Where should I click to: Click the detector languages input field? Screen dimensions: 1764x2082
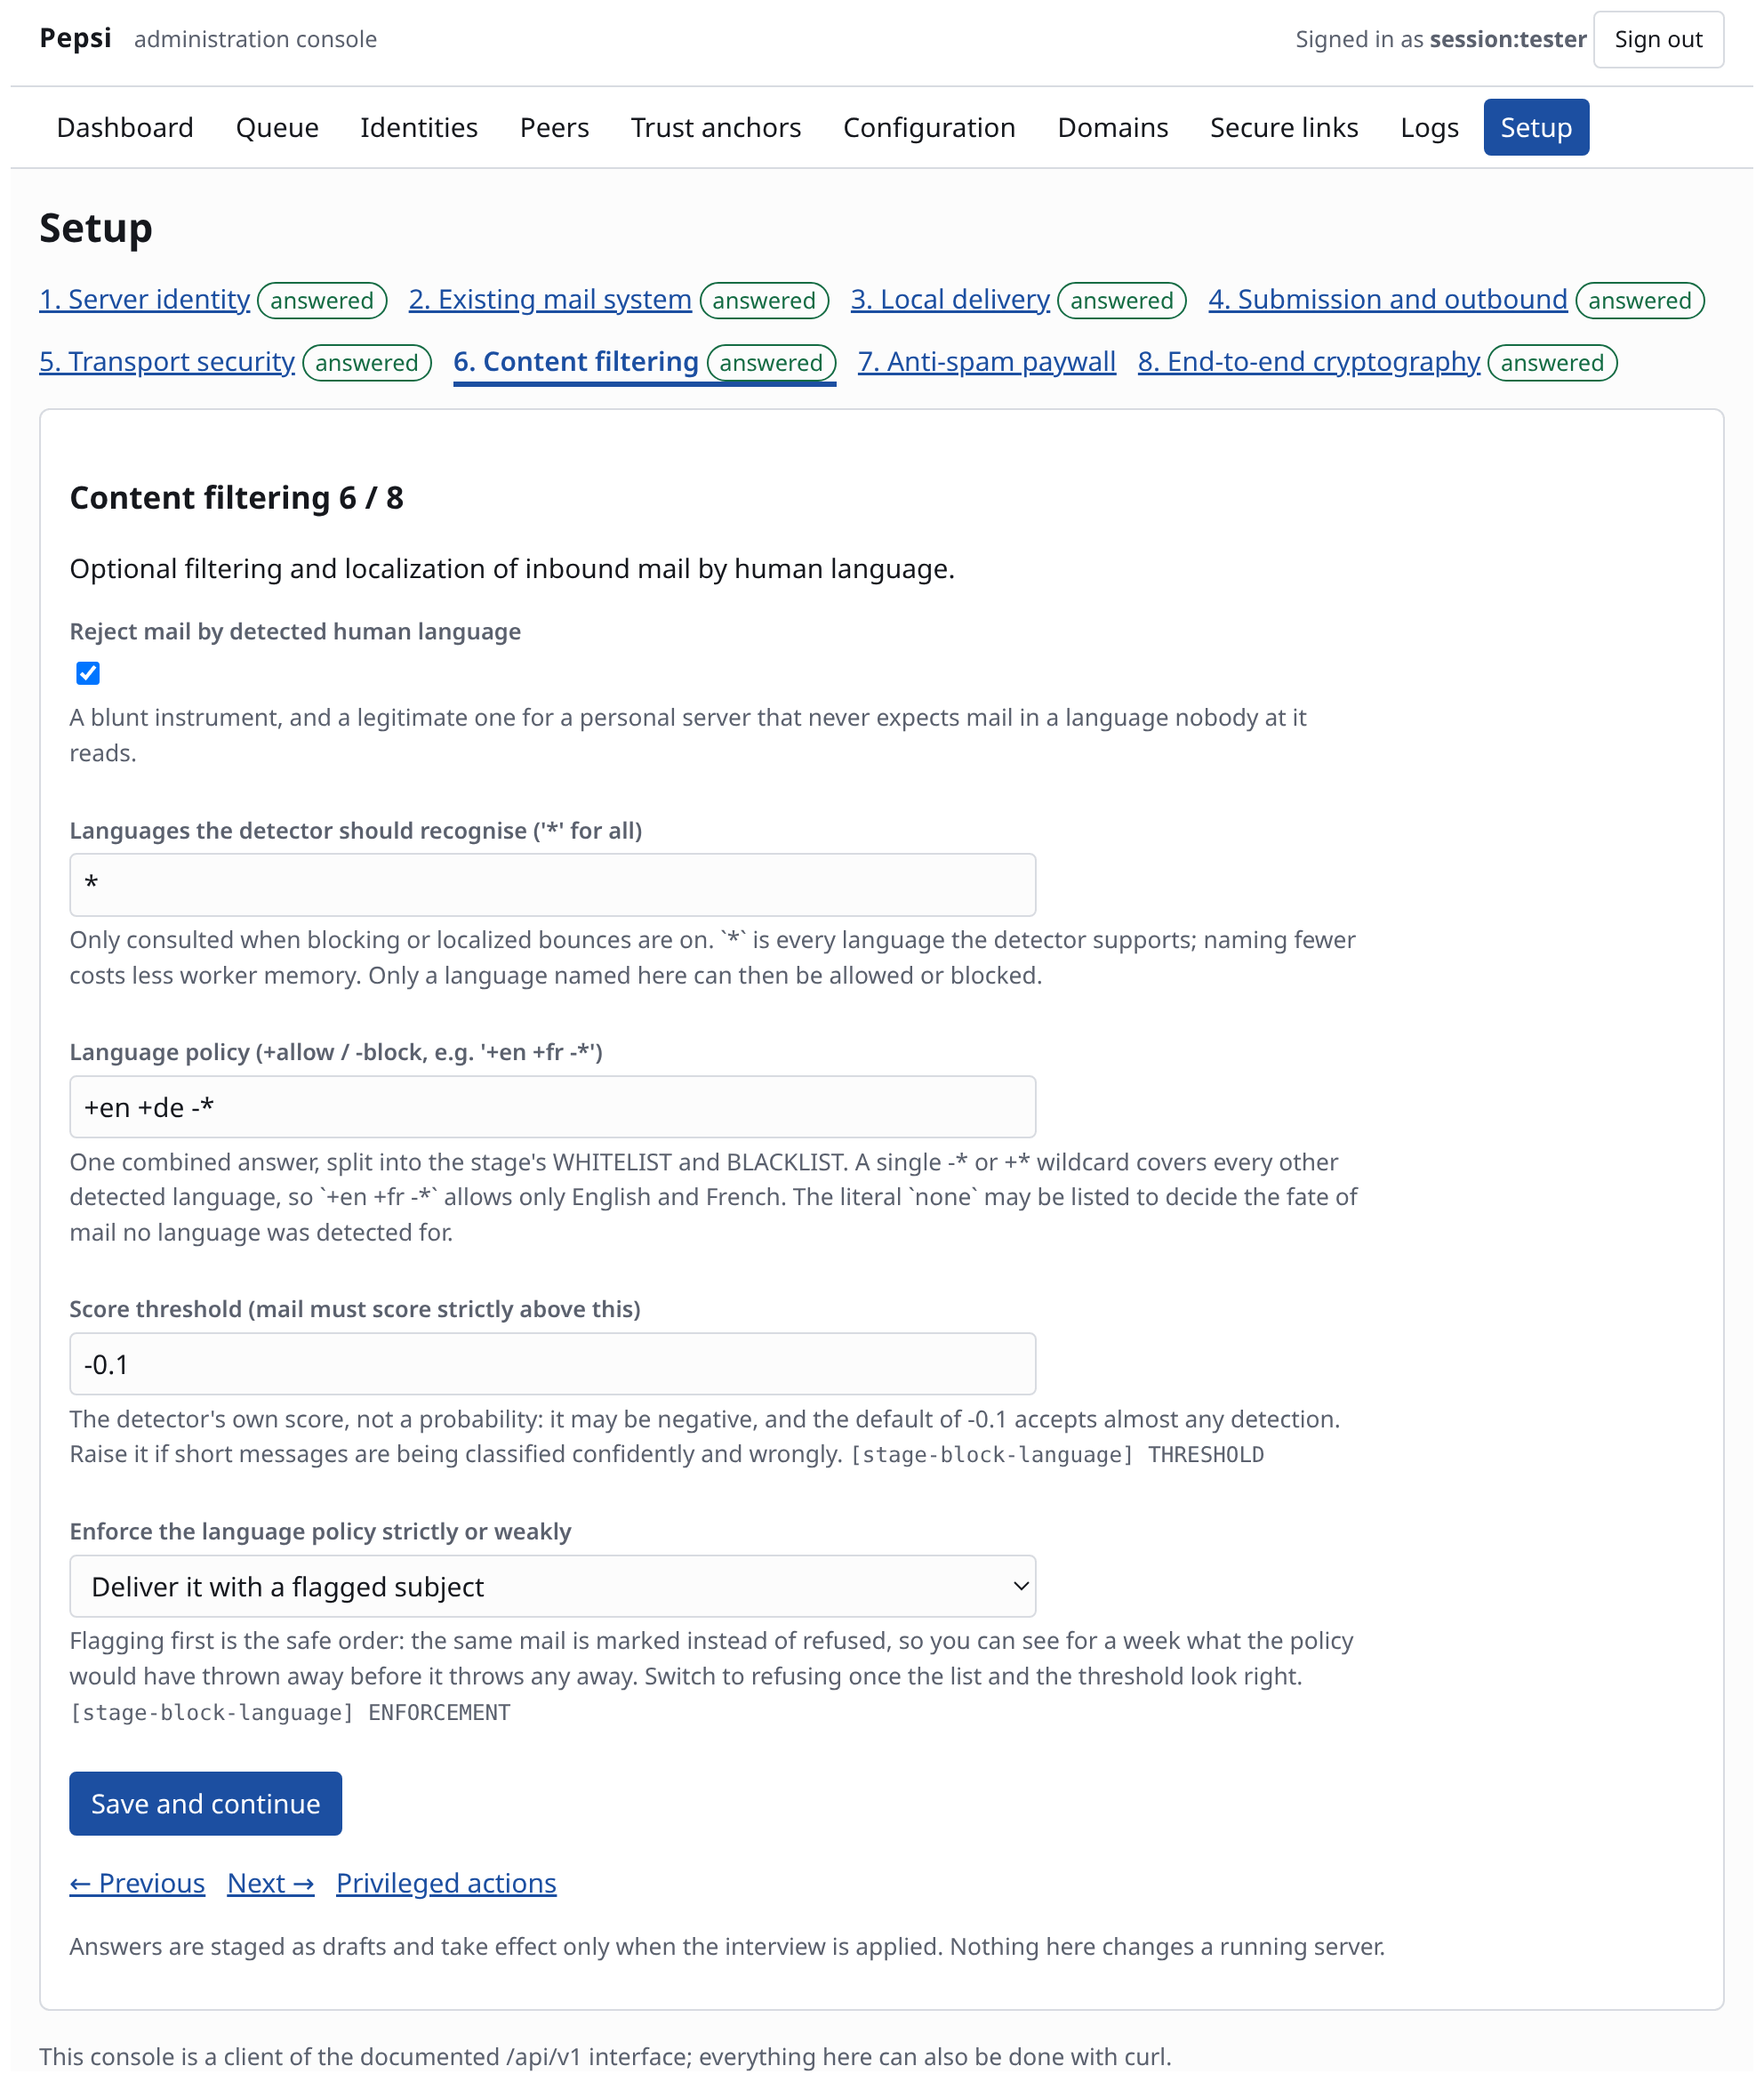(552, 885)
